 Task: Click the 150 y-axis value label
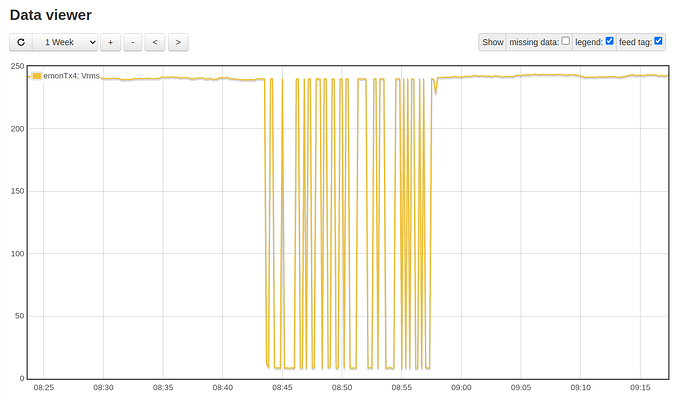click(x=18, y=191)
